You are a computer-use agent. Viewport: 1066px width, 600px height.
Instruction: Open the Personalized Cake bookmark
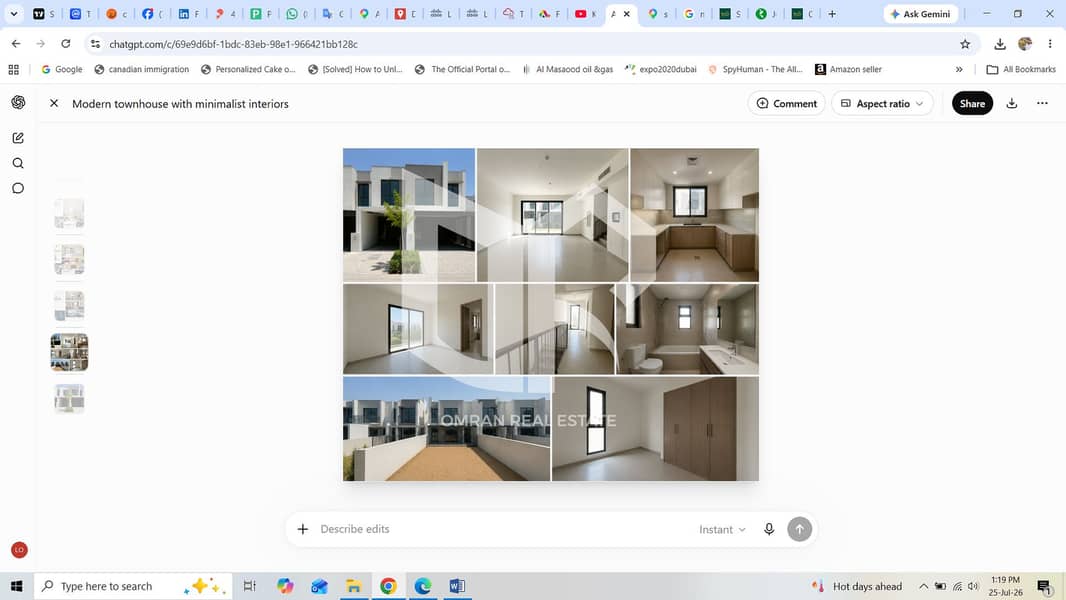[x=249, y=69]
